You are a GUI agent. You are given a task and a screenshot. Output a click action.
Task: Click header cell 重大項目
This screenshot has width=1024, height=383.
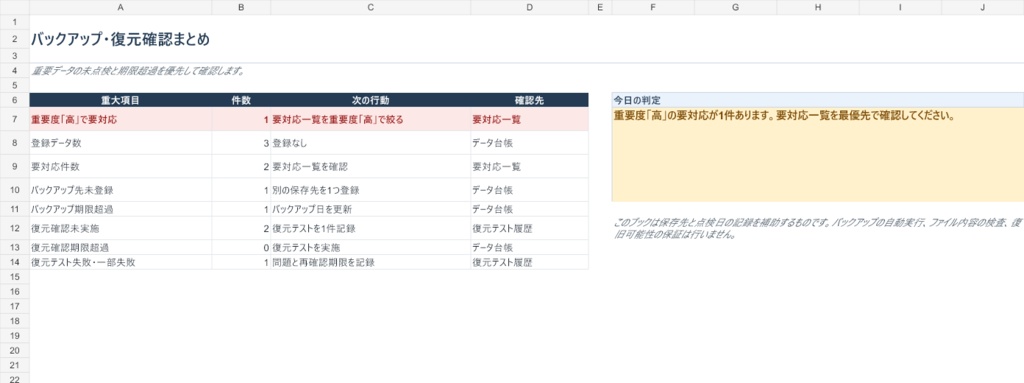[x=121, y=101]
